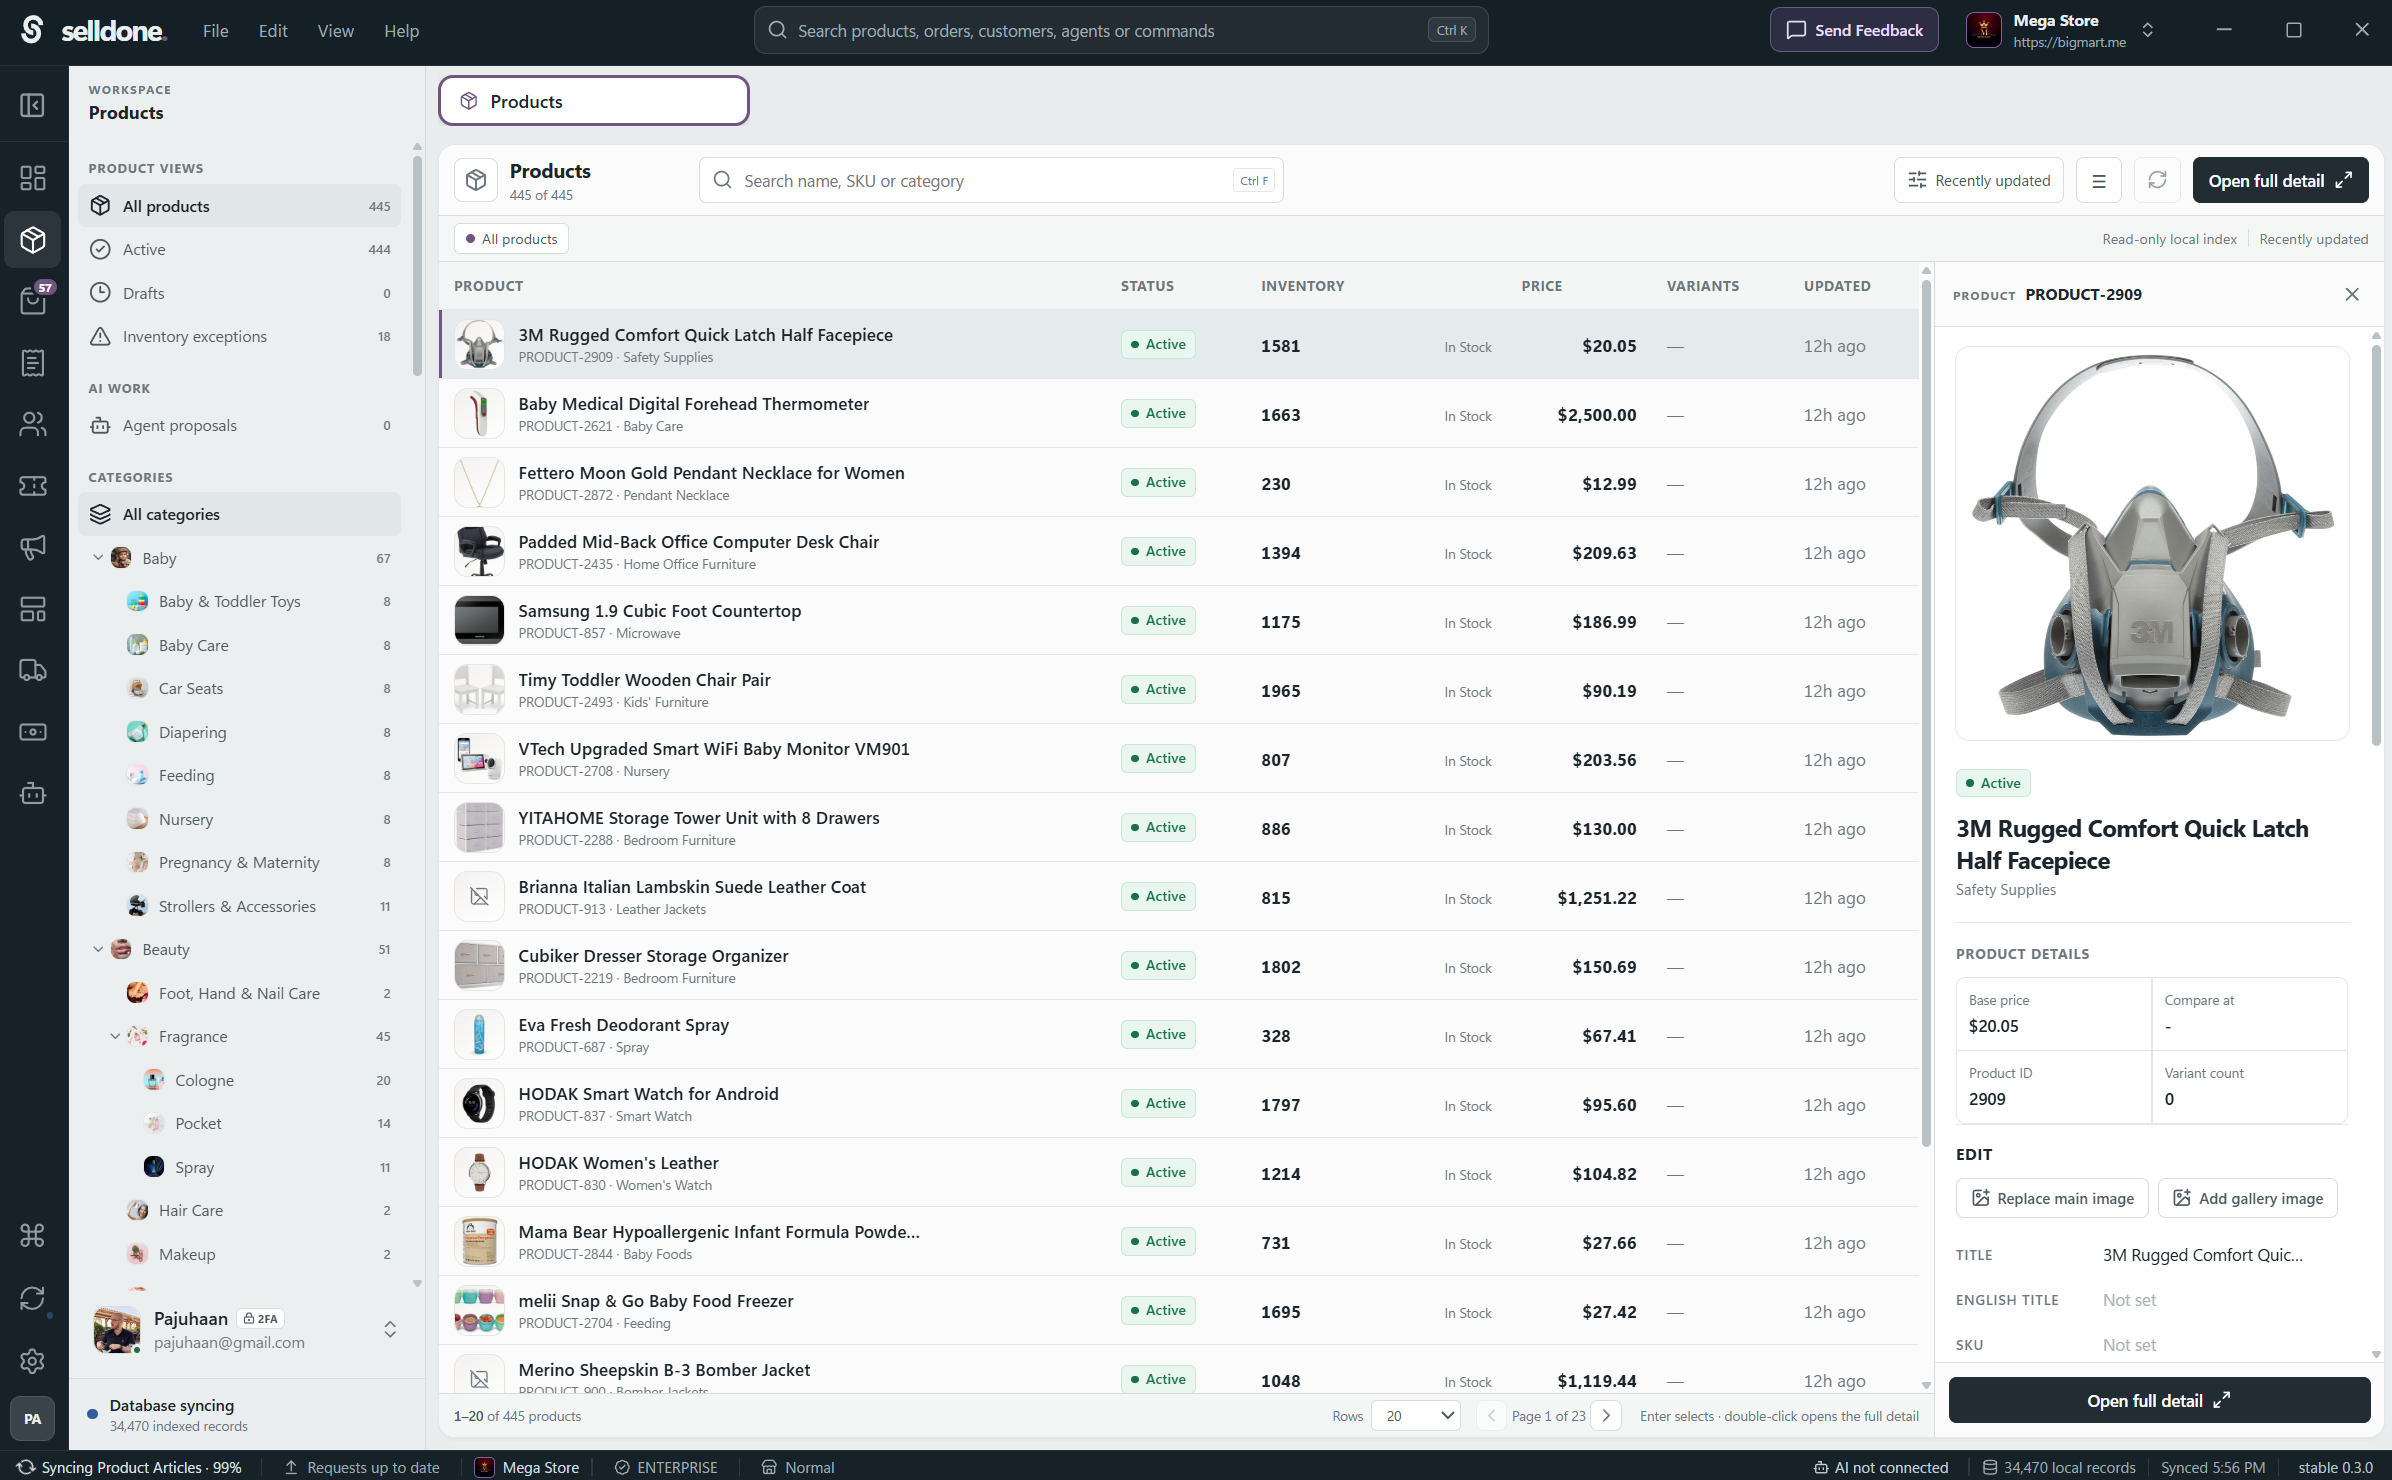Collapse the Fragrance subcategory

tap(115, 1036)
